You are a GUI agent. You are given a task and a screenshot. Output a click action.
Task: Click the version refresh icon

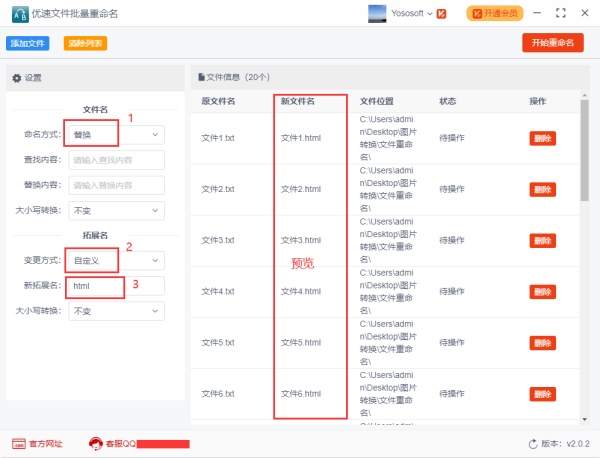tap(532, 443)
